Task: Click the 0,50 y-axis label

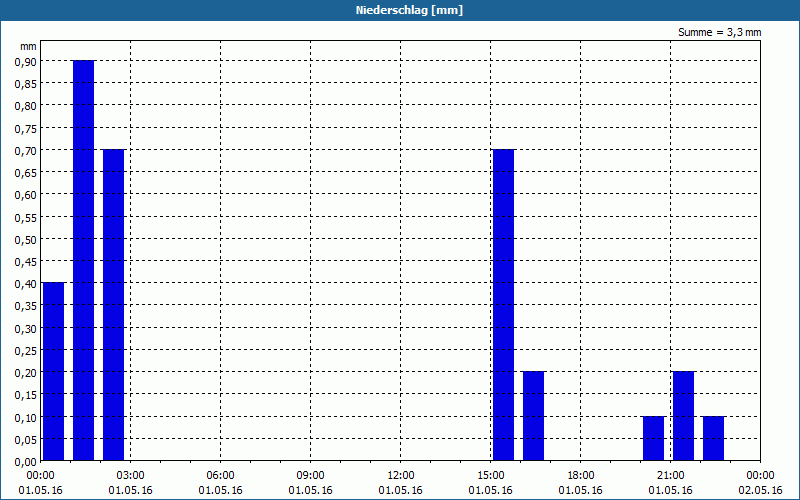Action: [26, 239]
